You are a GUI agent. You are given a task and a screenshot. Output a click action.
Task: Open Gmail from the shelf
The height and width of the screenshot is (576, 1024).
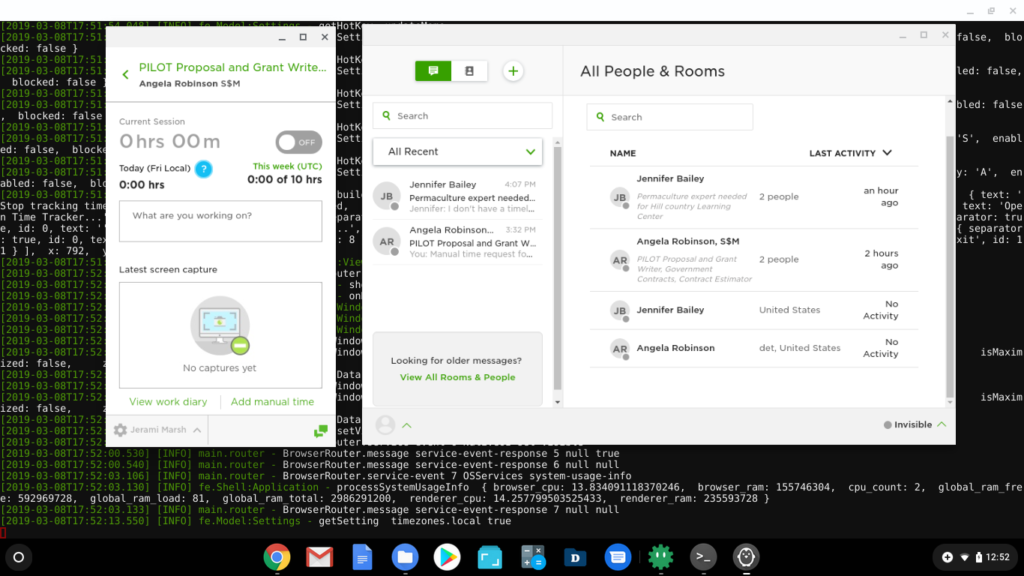(x=319, y=557)
